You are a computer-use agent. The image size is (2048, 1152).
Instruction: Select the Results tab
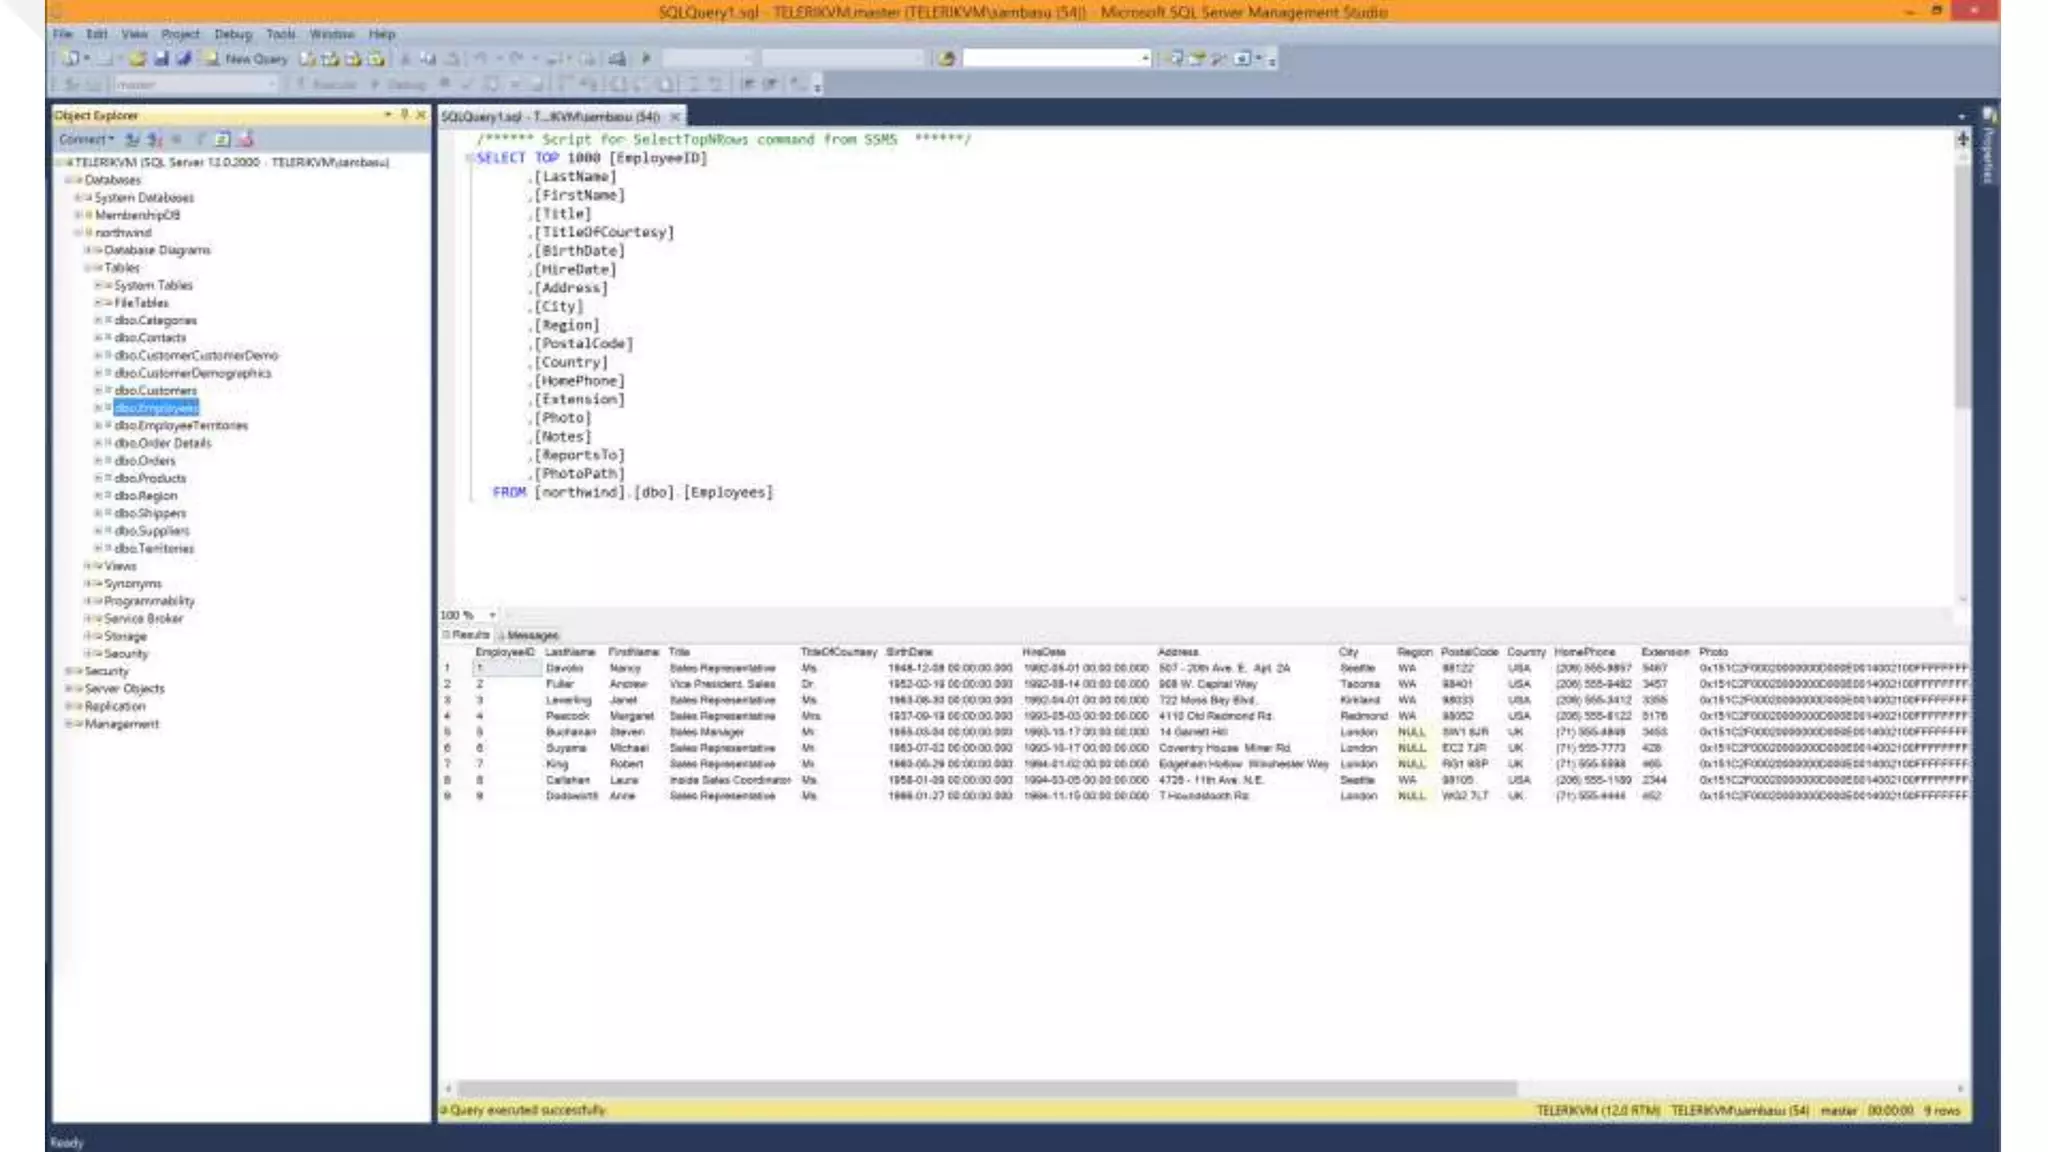tap(468, 635)
